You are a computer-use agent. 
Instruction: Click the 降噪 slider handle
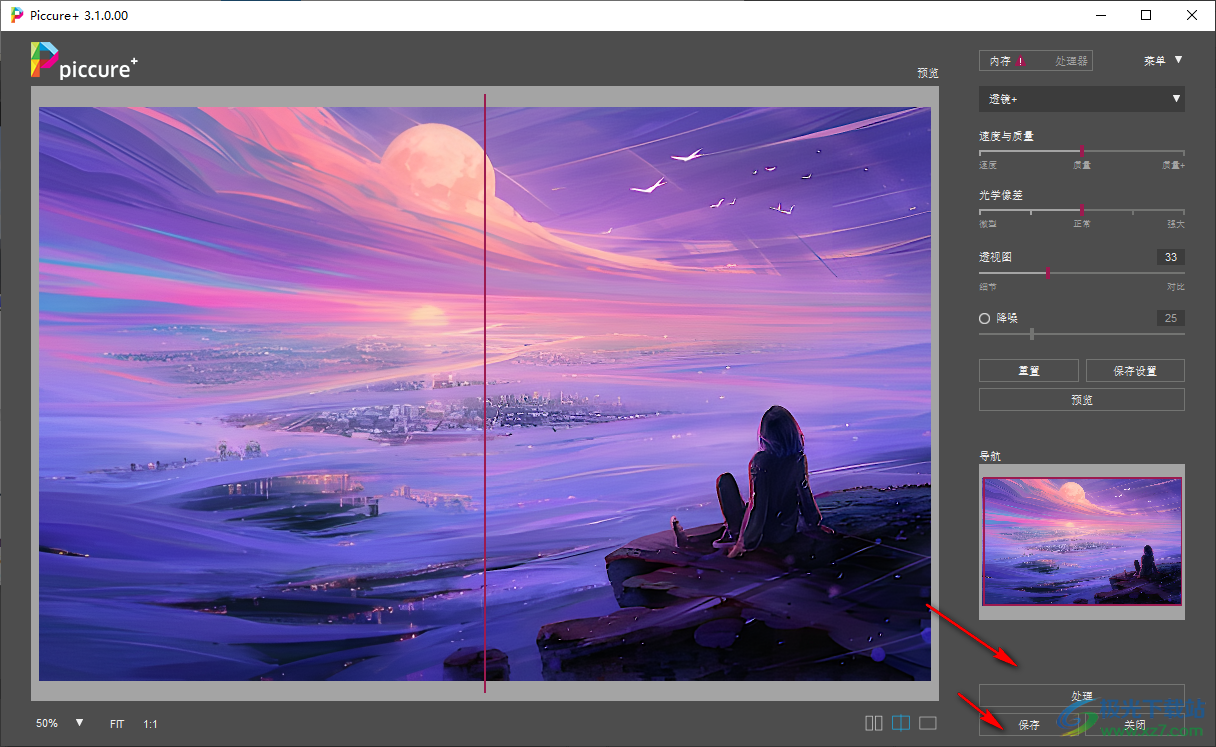[1032, 334]
